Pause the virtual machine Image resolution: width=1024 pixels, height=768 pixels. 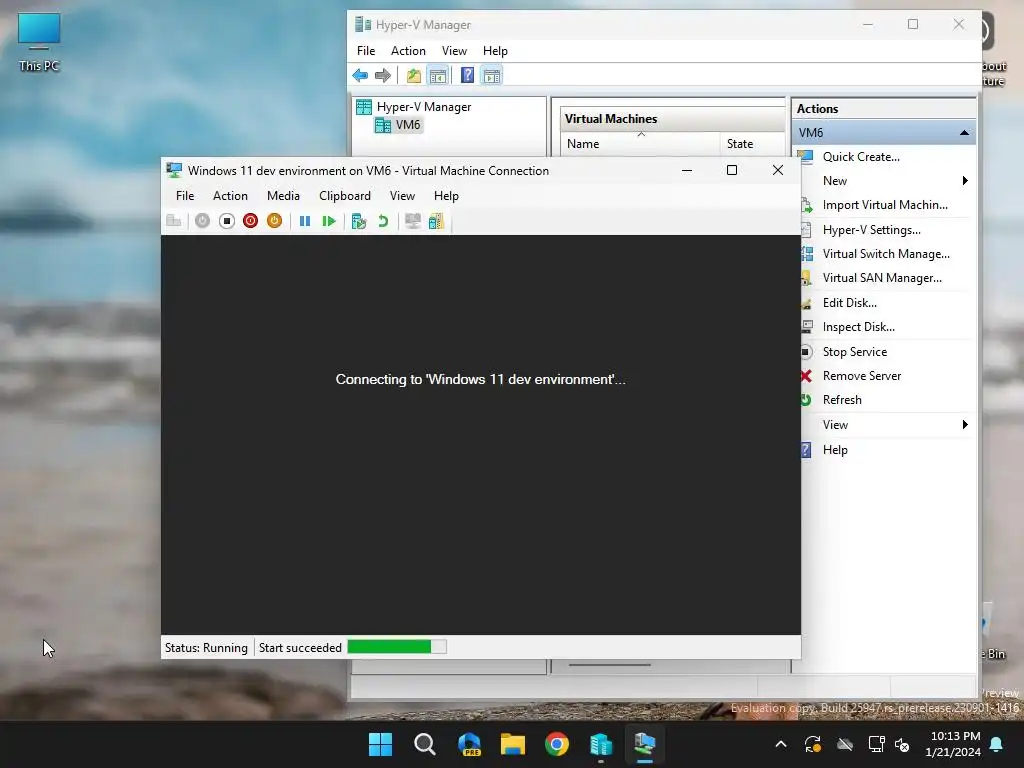click(x=304, y=221)
